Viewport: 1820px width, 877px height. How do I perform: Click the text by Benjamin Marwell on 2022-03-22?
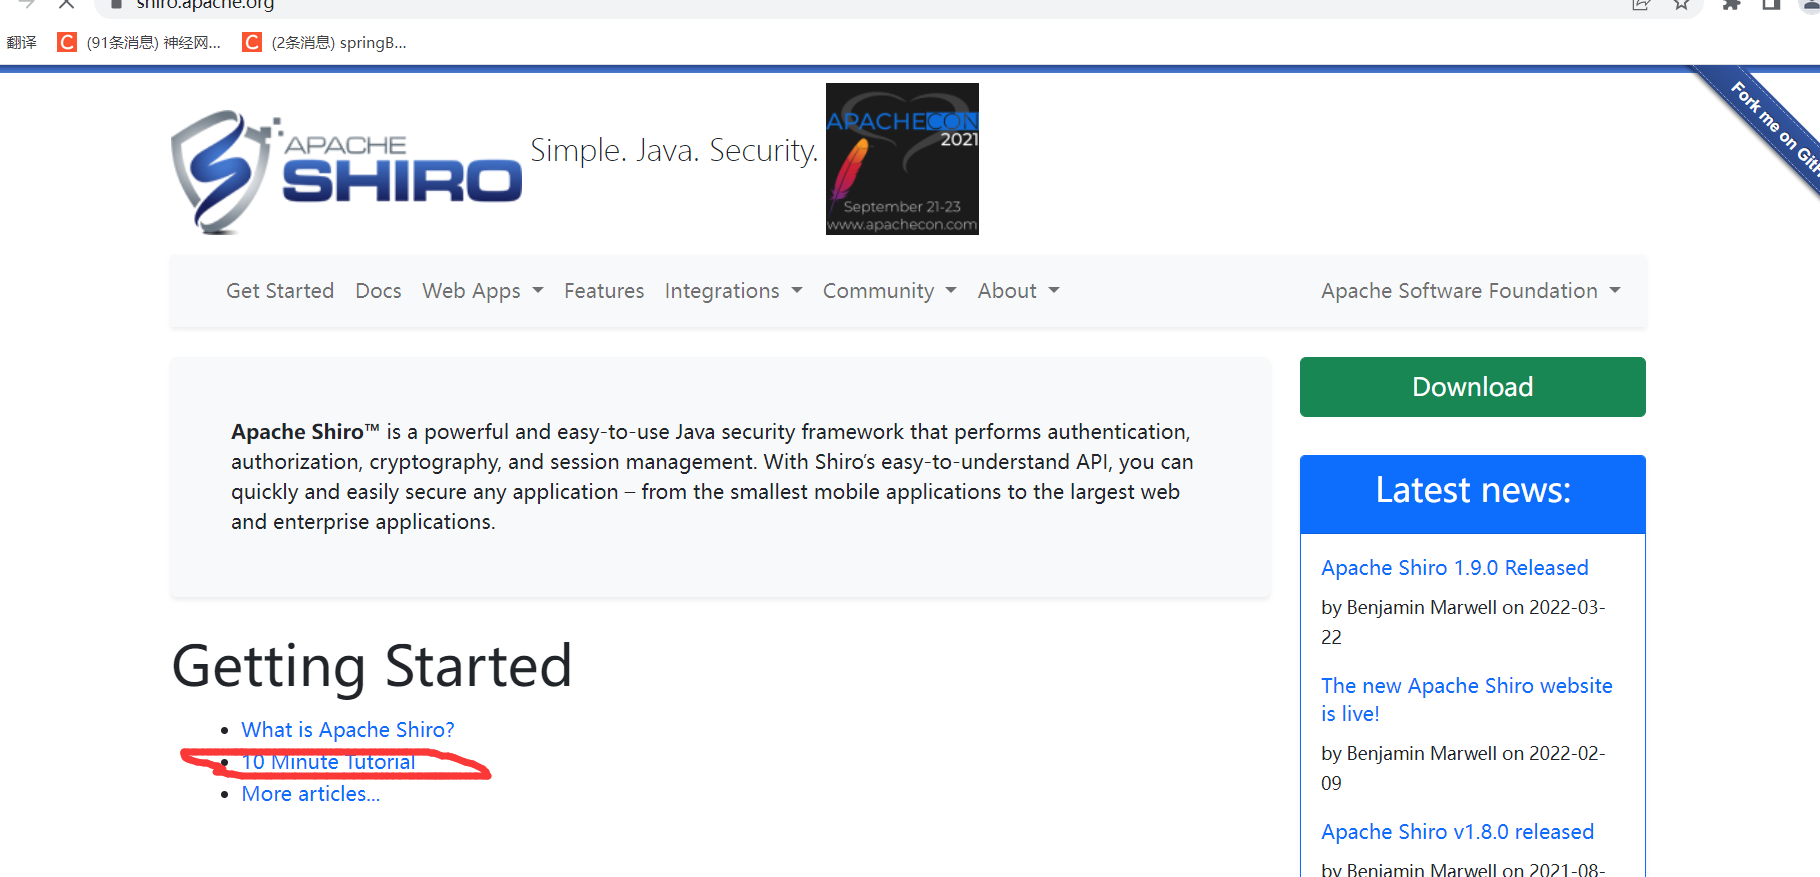[1462, 622]
